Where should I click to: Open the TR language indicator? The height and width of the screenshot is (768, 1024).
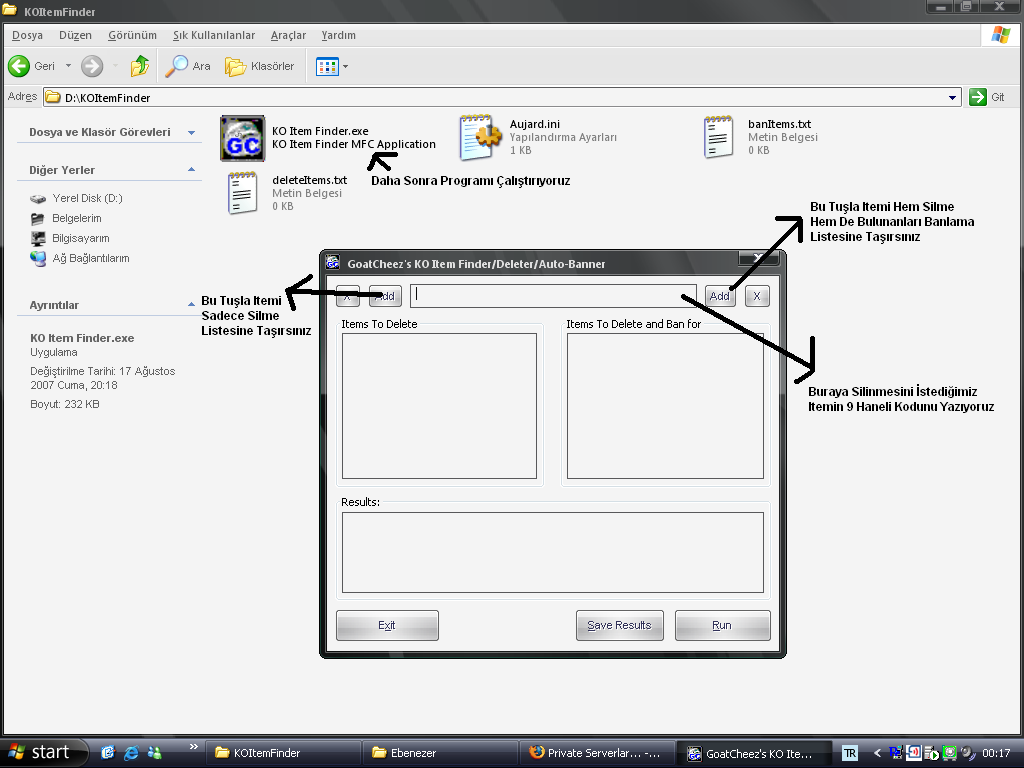849,753
